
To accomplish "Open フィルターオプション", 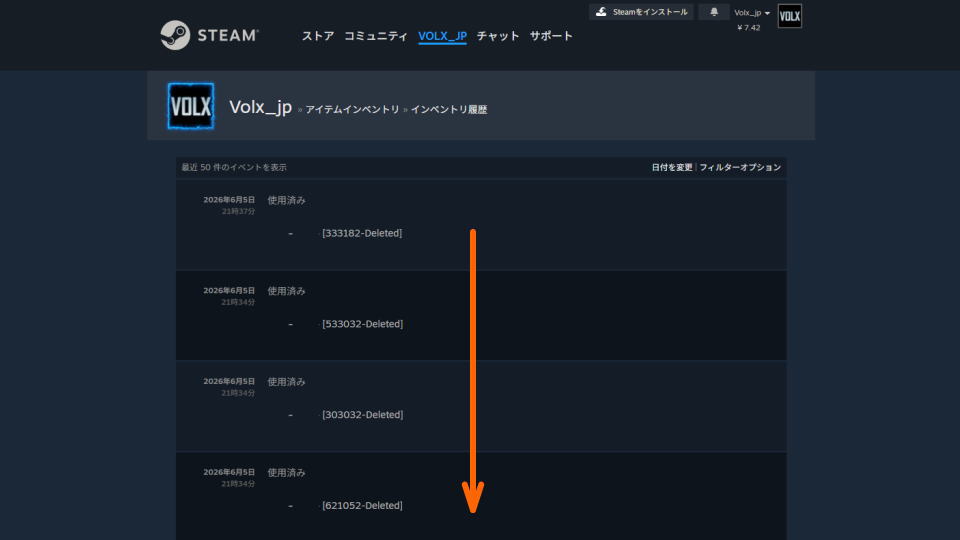I will pyautogui.click(x=740, y=167).
